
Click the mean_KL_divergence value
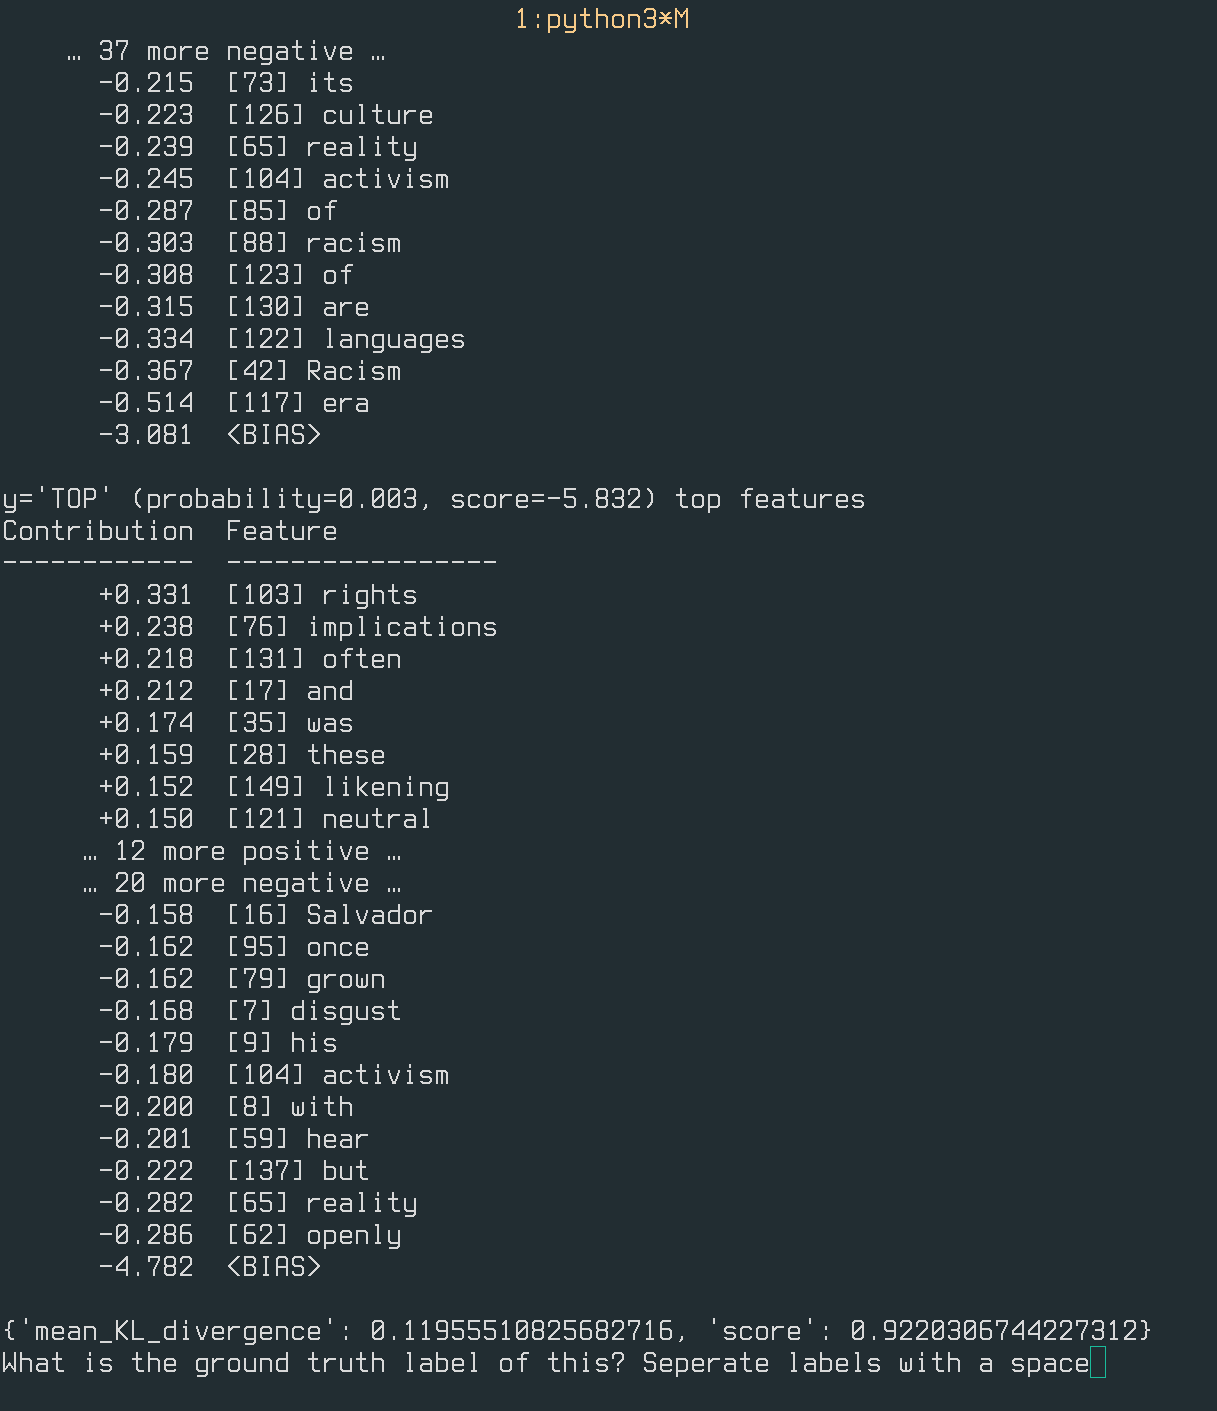(x=521, y=1331)
